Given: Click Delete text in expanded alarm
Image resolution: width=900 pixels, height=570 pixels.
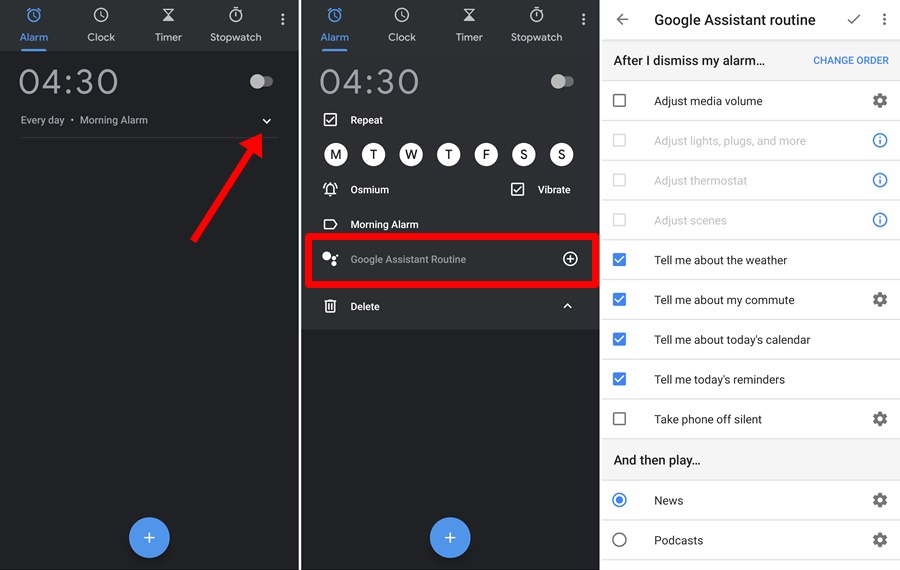Looking at the screenshot, I should [365, 307].
